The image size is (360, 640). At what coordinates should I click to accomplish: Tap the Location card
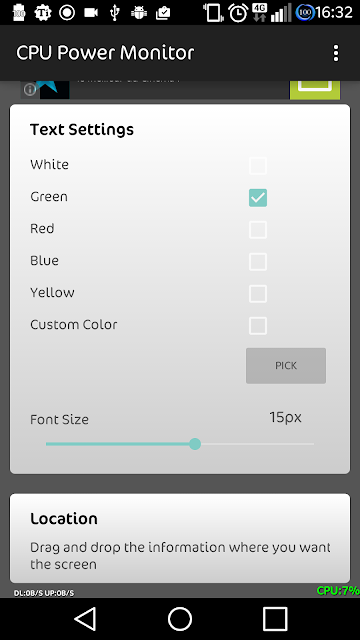tap(180, 538)
